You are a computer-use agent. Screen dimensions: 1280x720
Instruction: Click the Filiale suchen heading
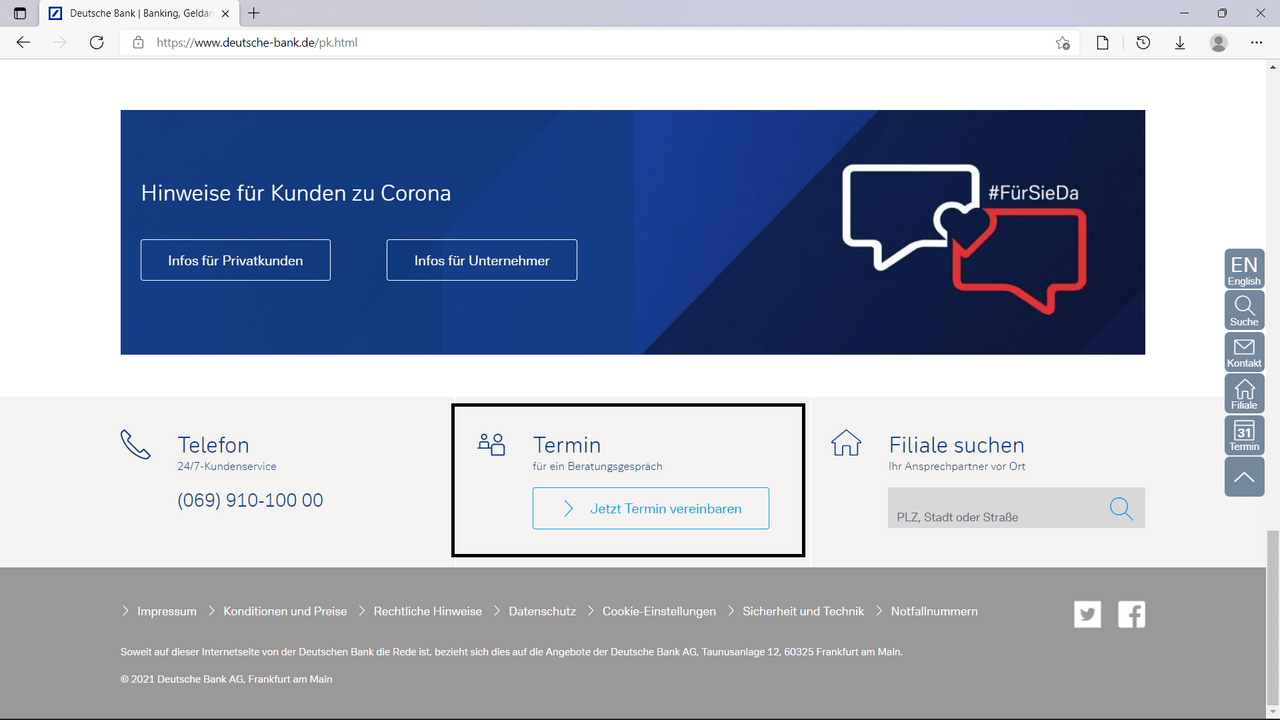pyautogui.click(x=957, y=445)
